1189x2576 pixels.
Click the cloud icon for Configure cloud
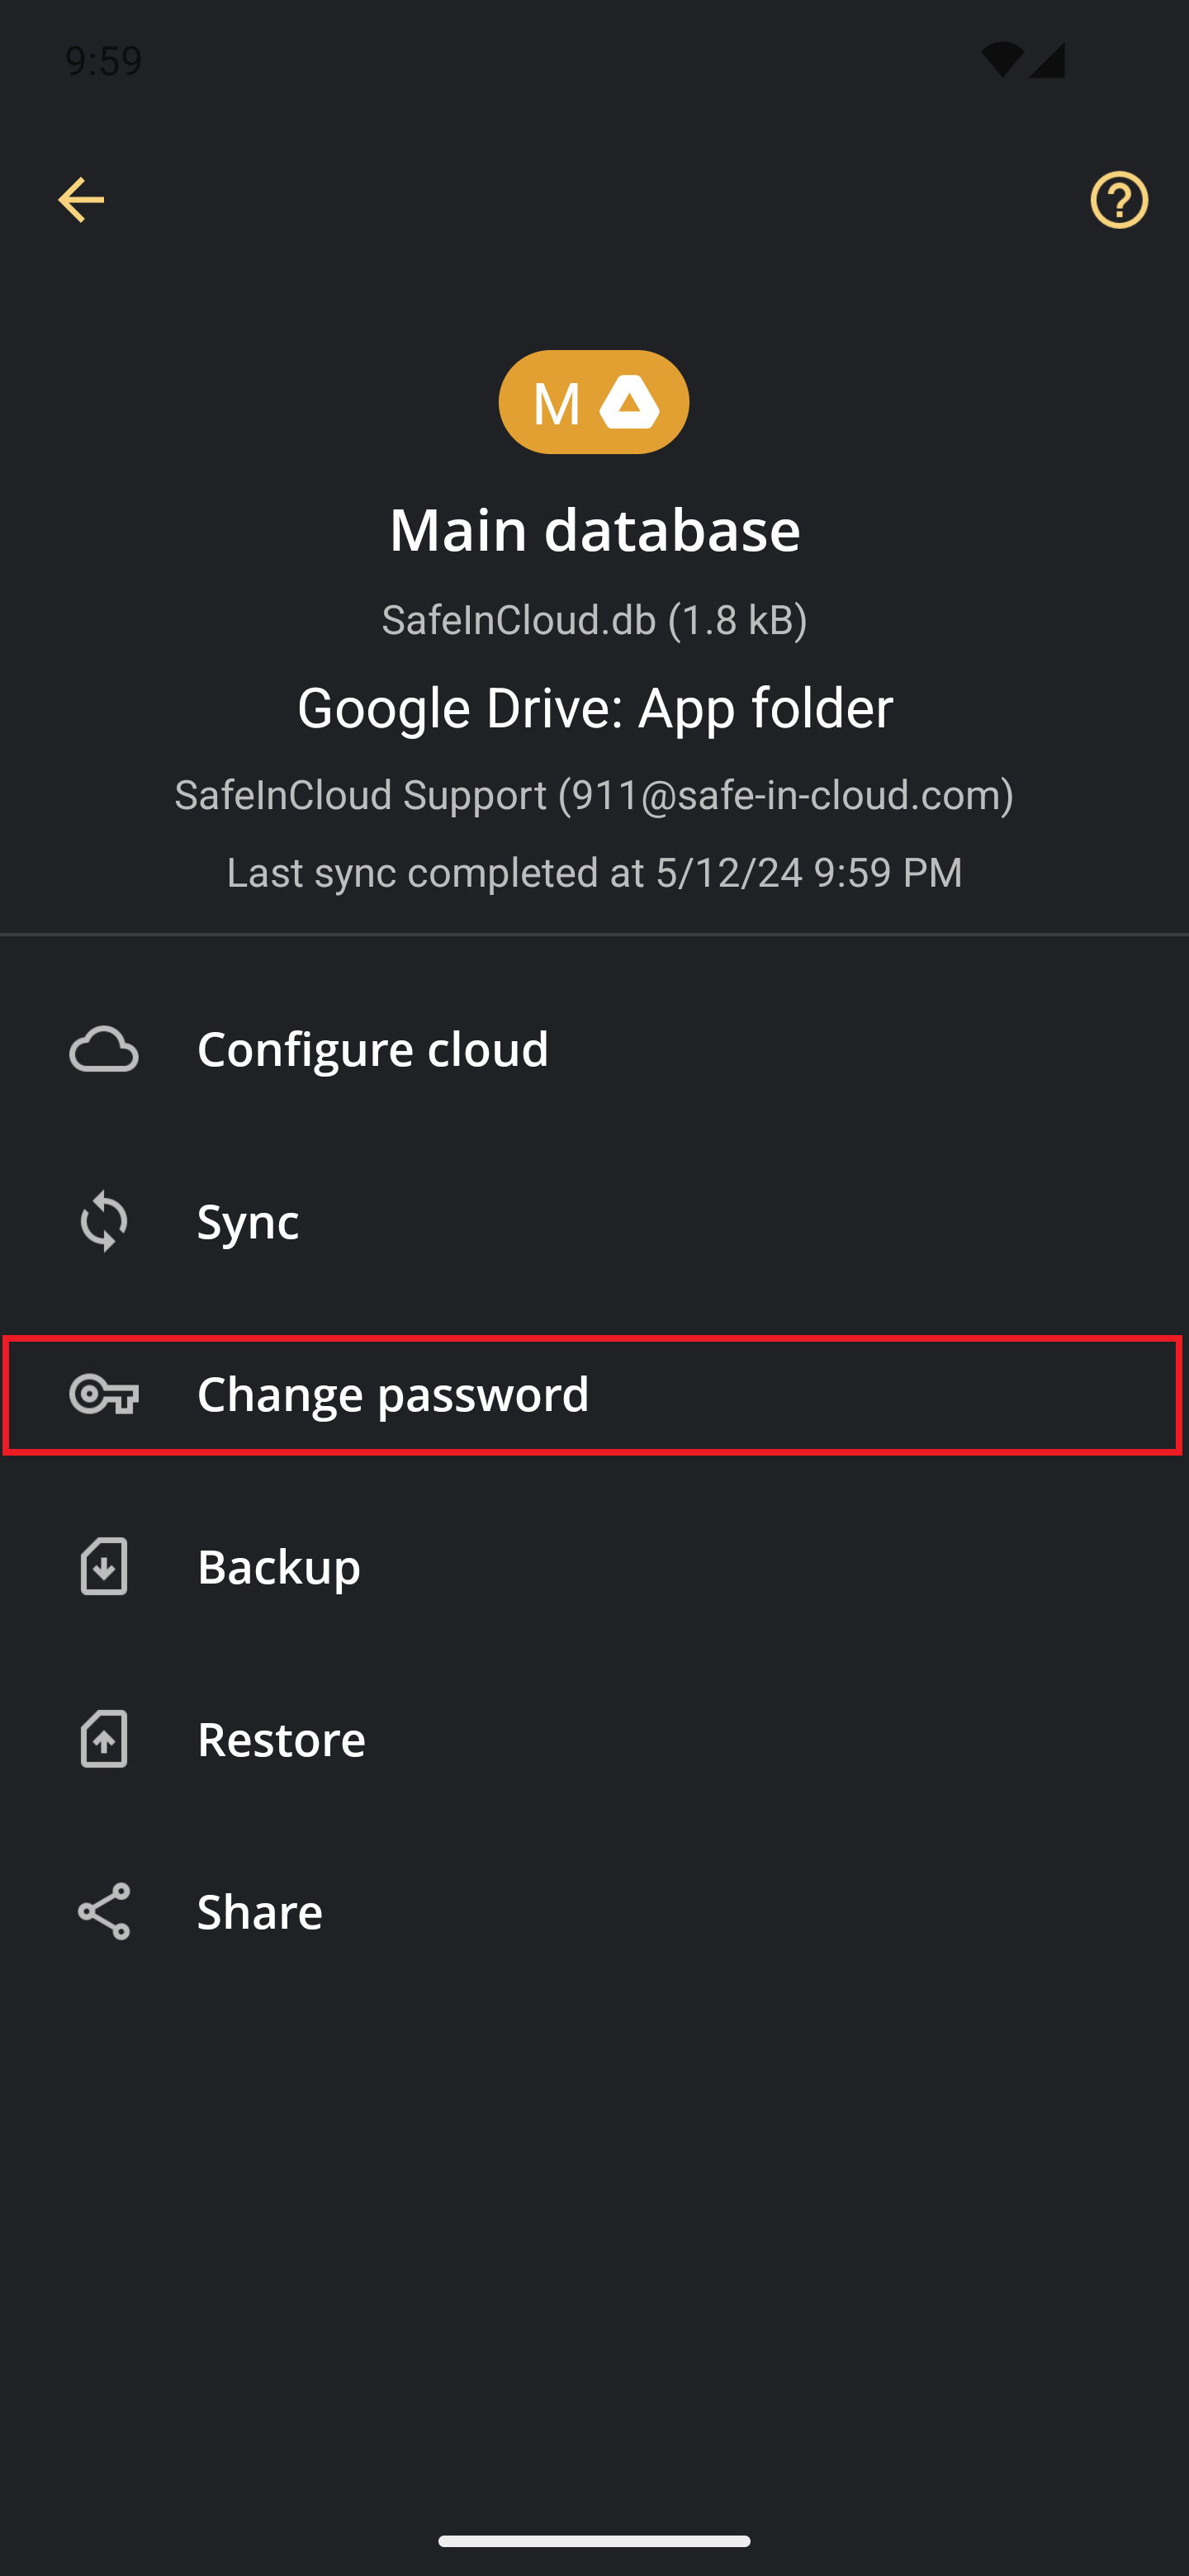coord(104,1049)
